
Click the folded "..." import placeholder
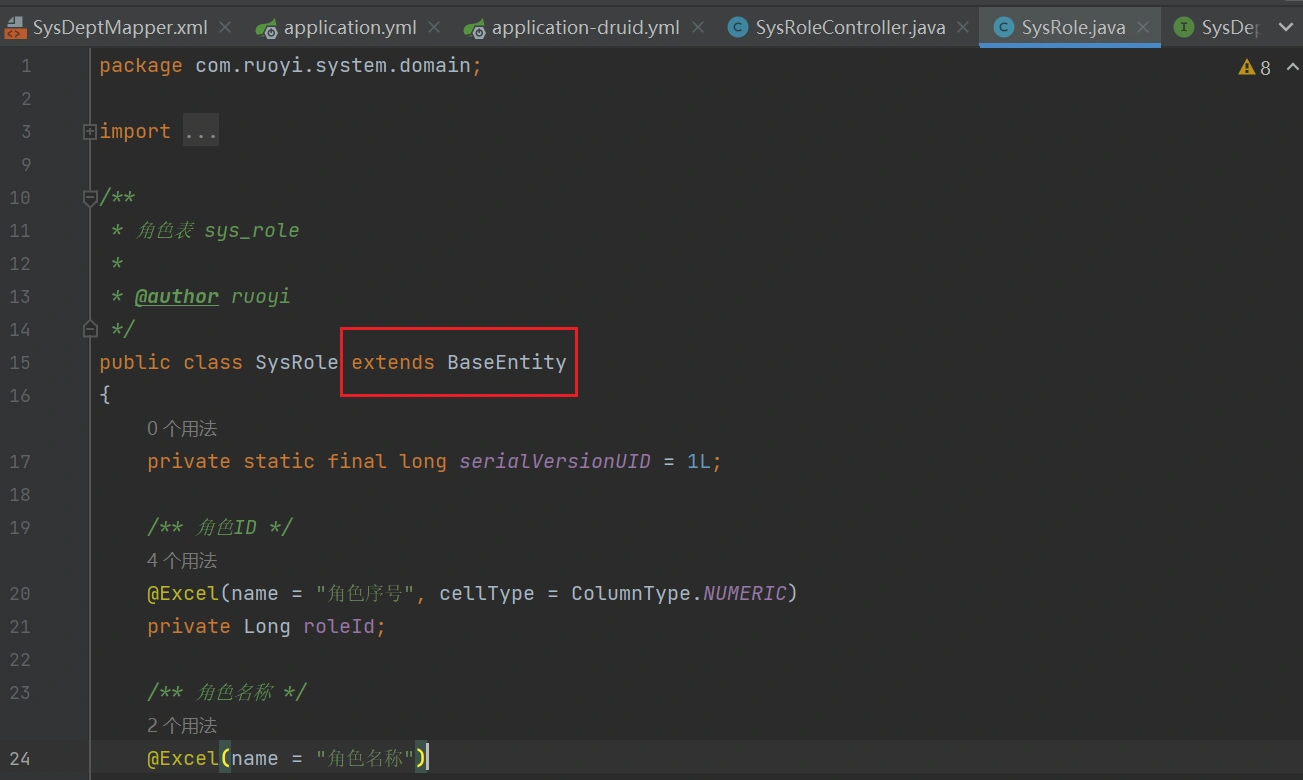(201, 132)
